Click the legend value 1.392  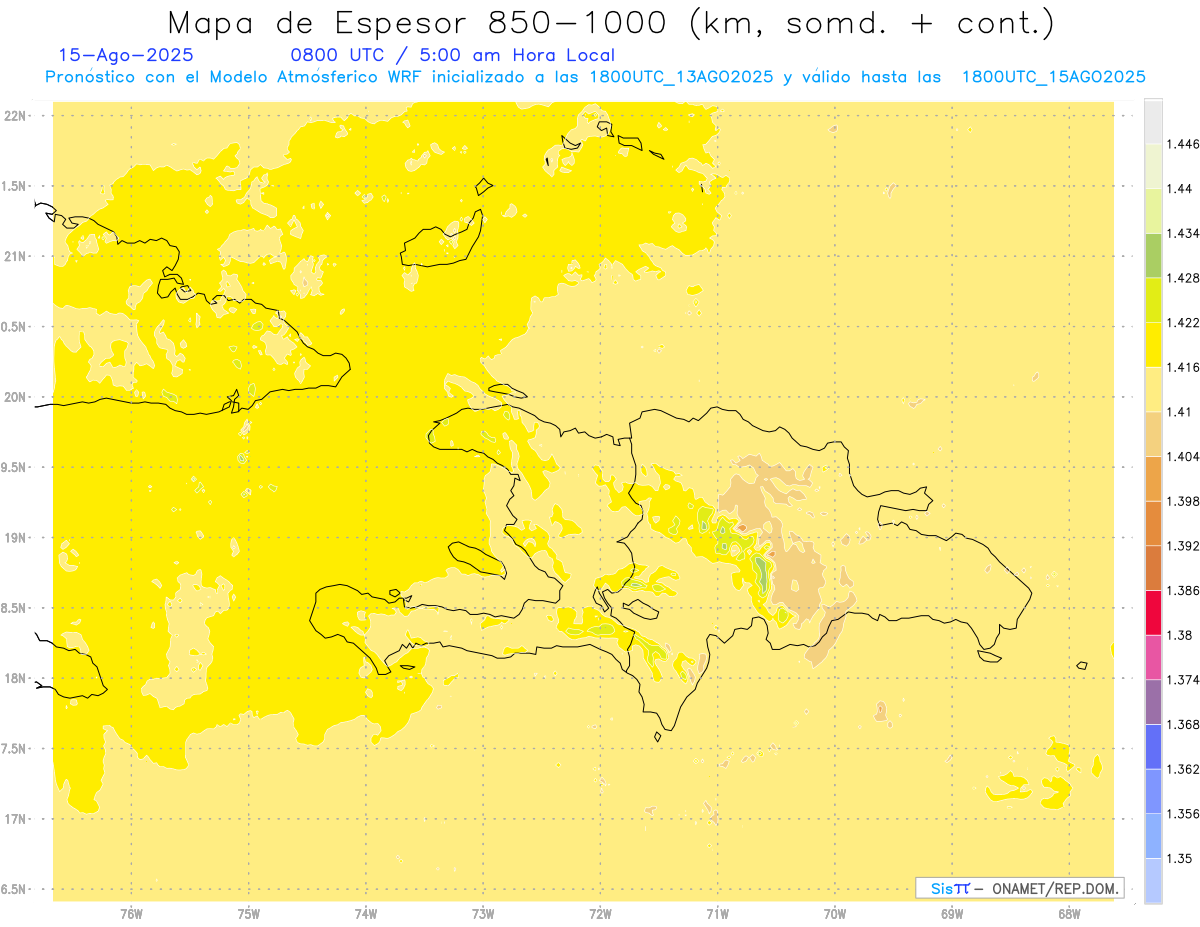coord(1183,546)
